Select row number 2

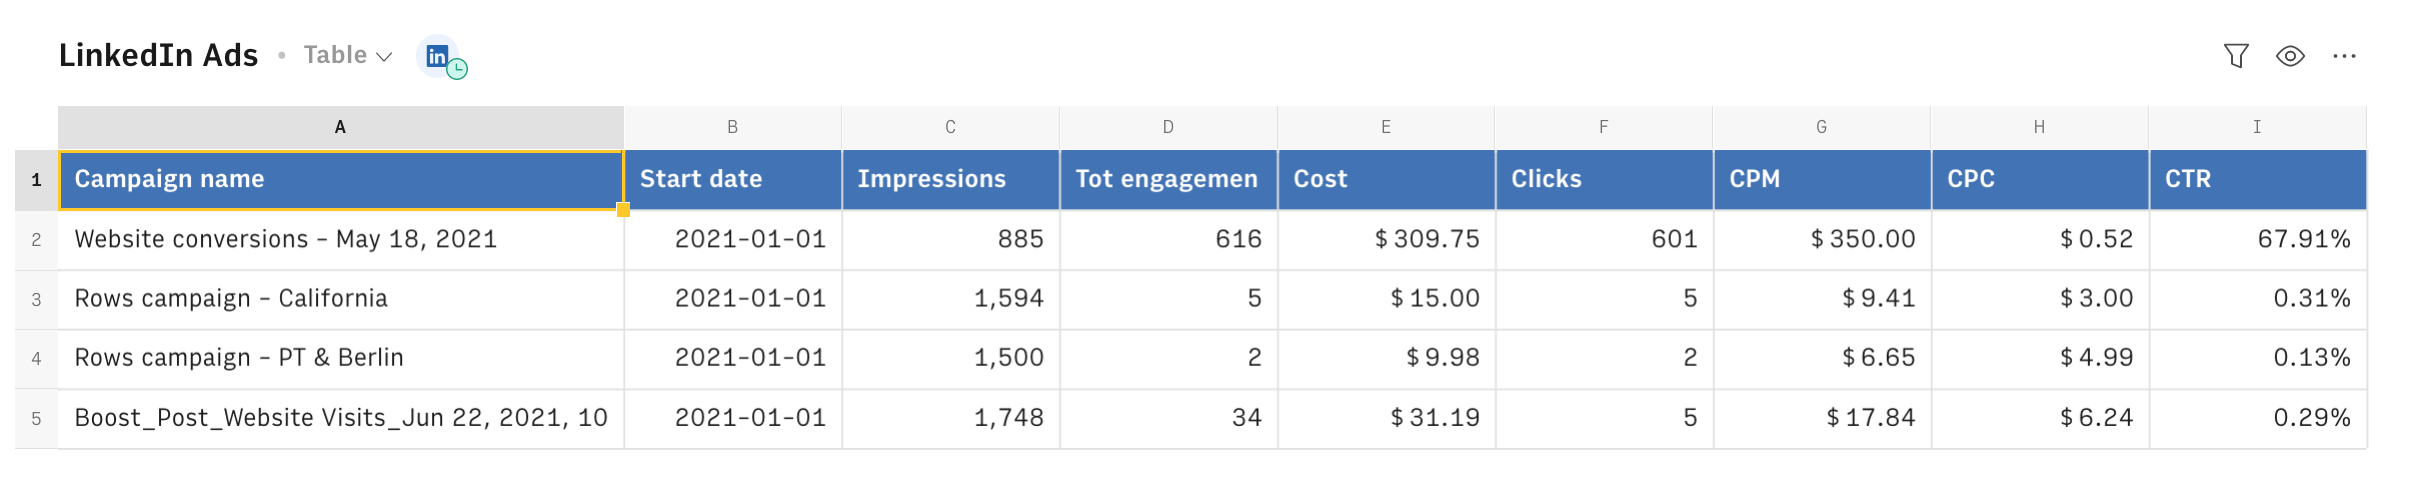(x=36, y=240)
